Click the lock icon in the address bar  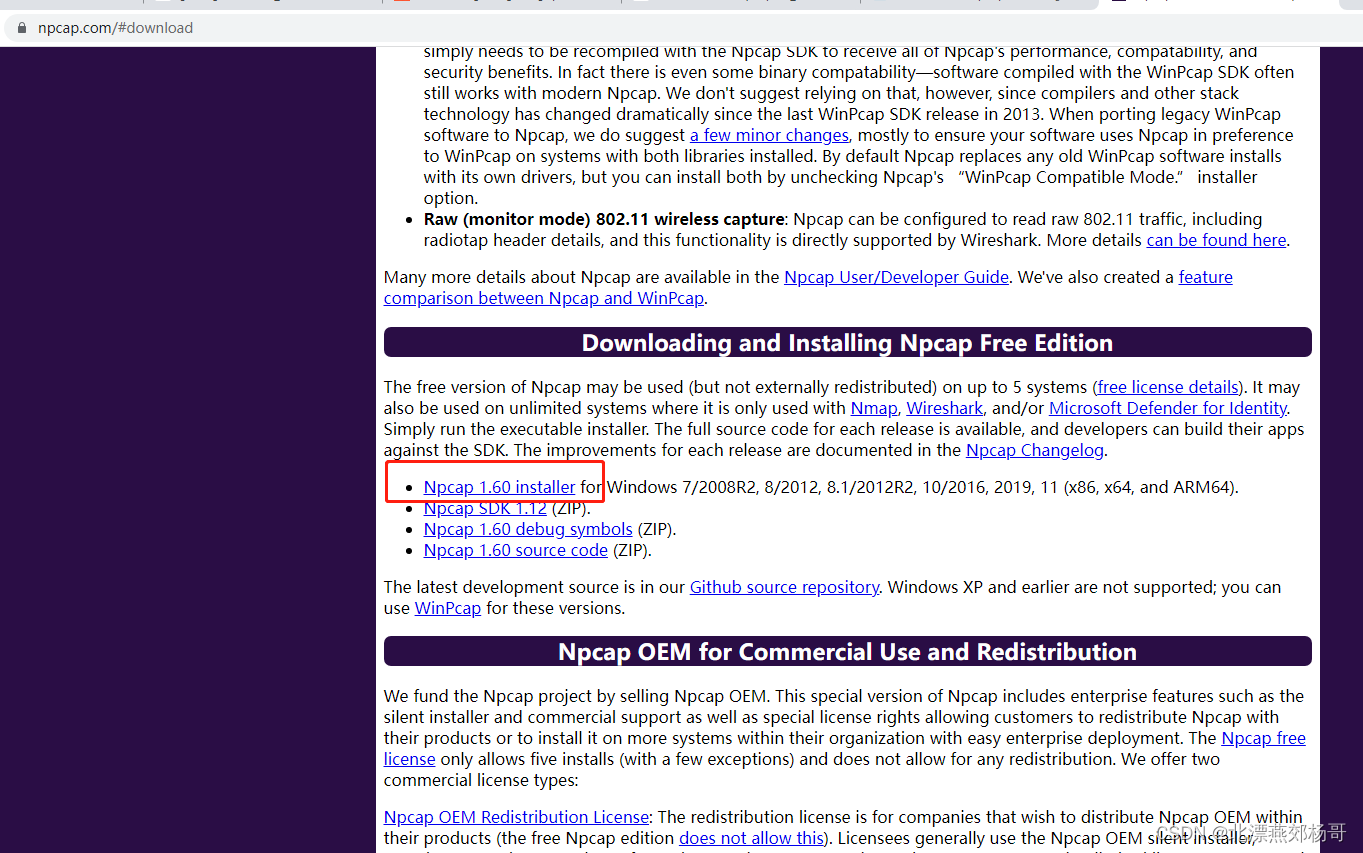[23, 28]
